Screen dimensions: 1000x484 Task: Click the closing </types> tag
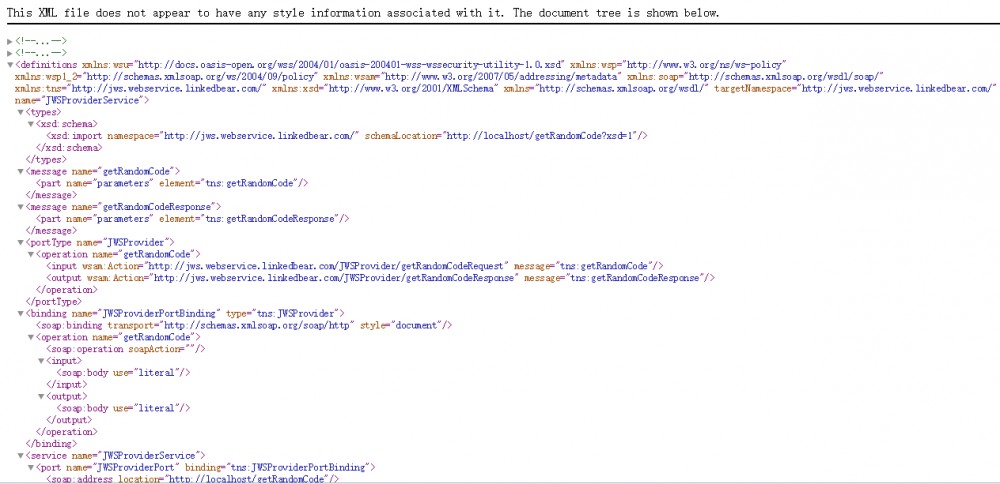(x=45, y=159)
